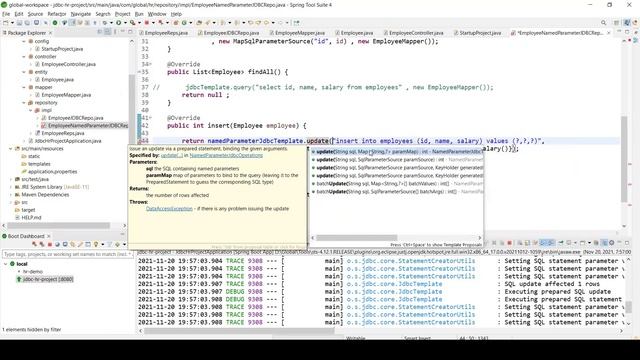640x360 pixels.
Task: Choose batchUpdate(String sql, SqlParameterSource[]) proposal
Action: pyautogui.click(x=397, y=191)
